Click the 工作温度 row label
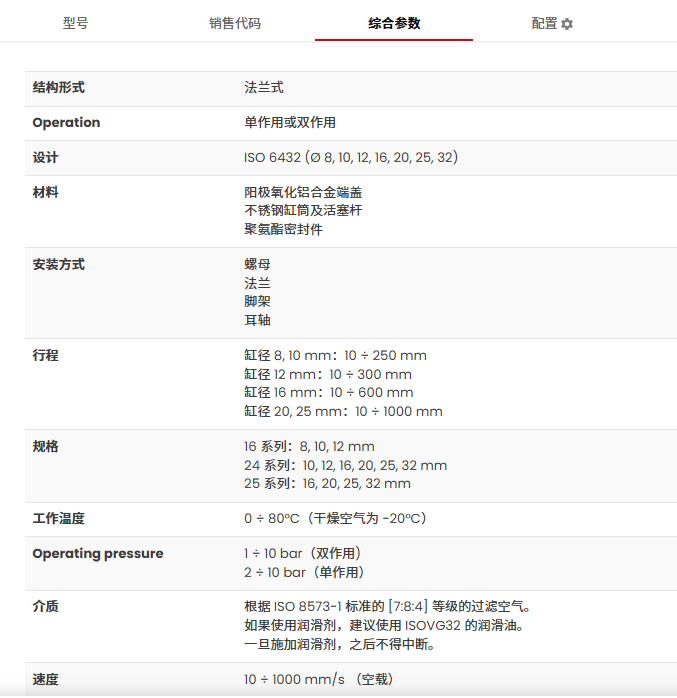Viewport: 677px width, 698px height. click(59, 519)
